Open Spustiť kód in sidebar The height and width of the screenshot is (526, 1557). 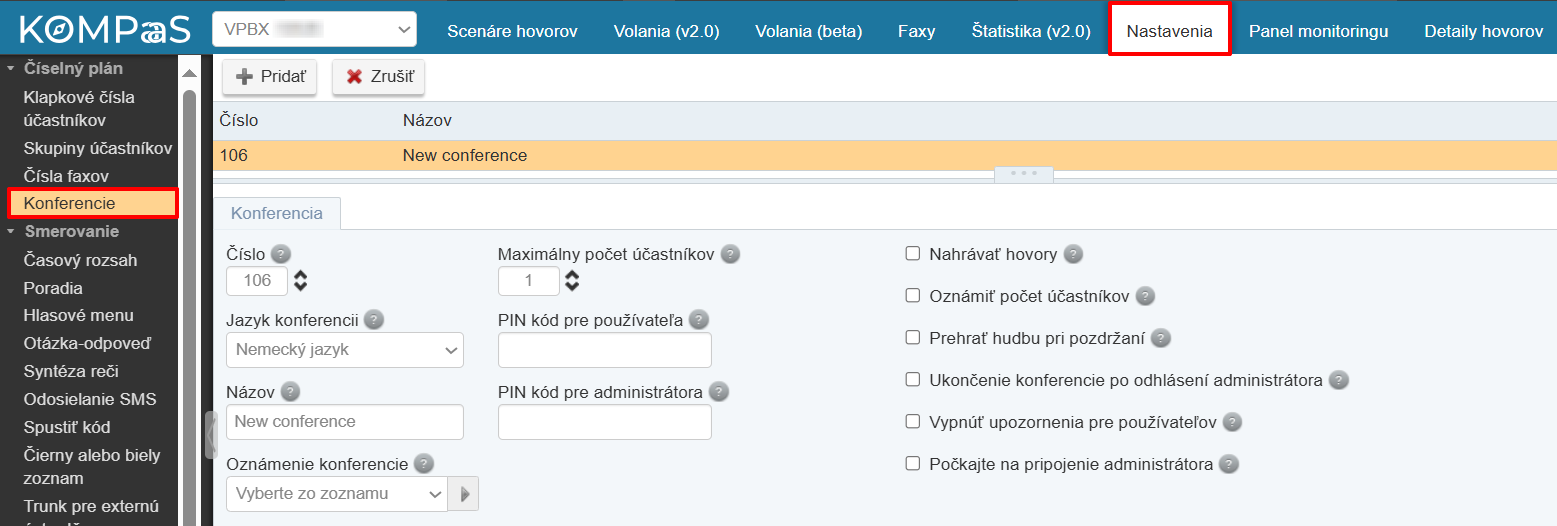[67, 427]
